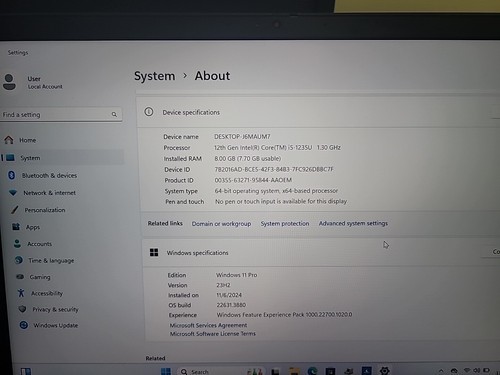The image size is (500, 375).
Task: Navigate back to System breadcrumb
Action: pos(154,76)
